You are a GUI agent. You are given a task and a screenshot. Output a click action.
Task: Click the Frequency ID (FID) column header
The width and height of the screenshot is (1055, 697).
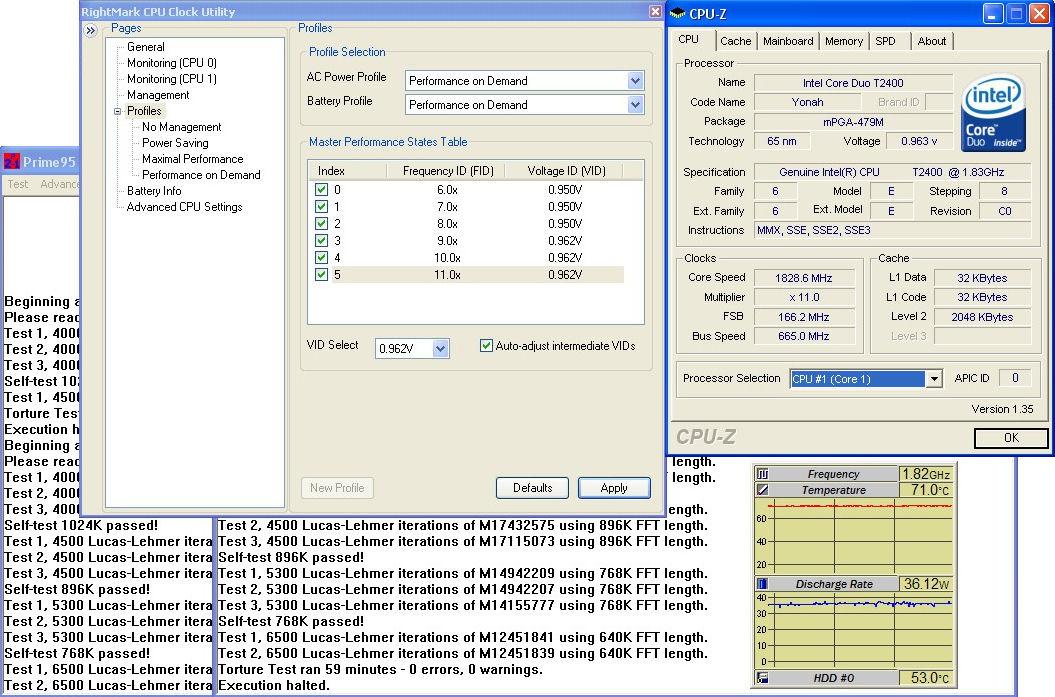[x=446, y=171]
